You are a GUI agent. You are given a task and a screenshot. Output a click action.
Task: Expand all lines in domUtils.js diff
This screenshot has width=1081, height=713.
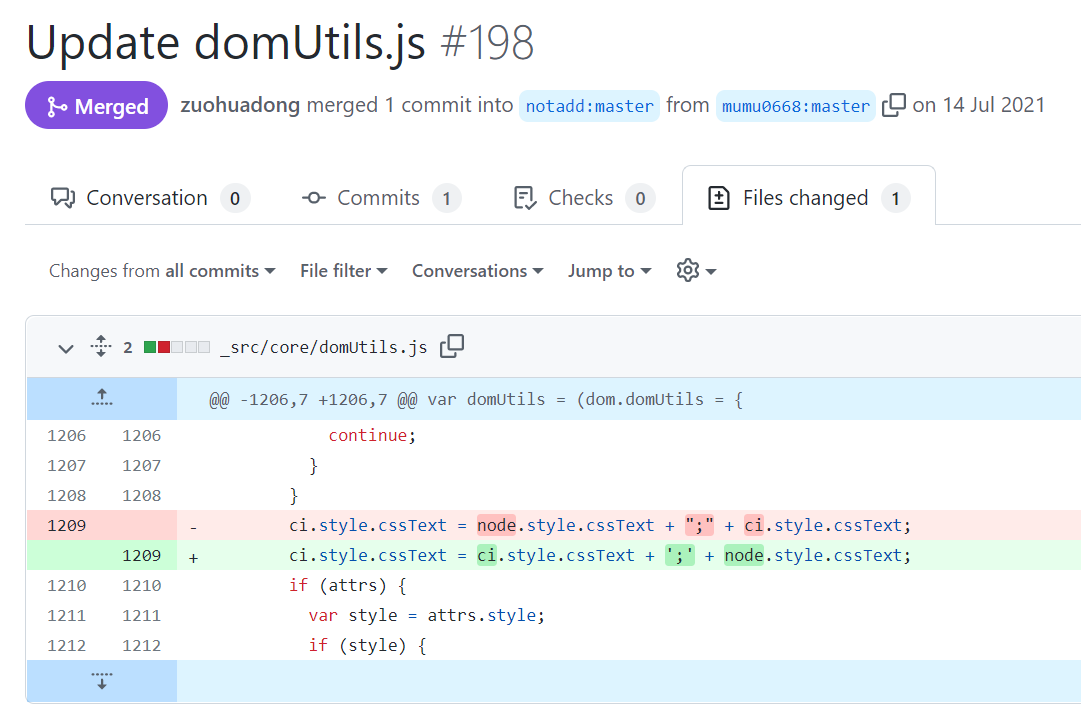coord(101,346)
